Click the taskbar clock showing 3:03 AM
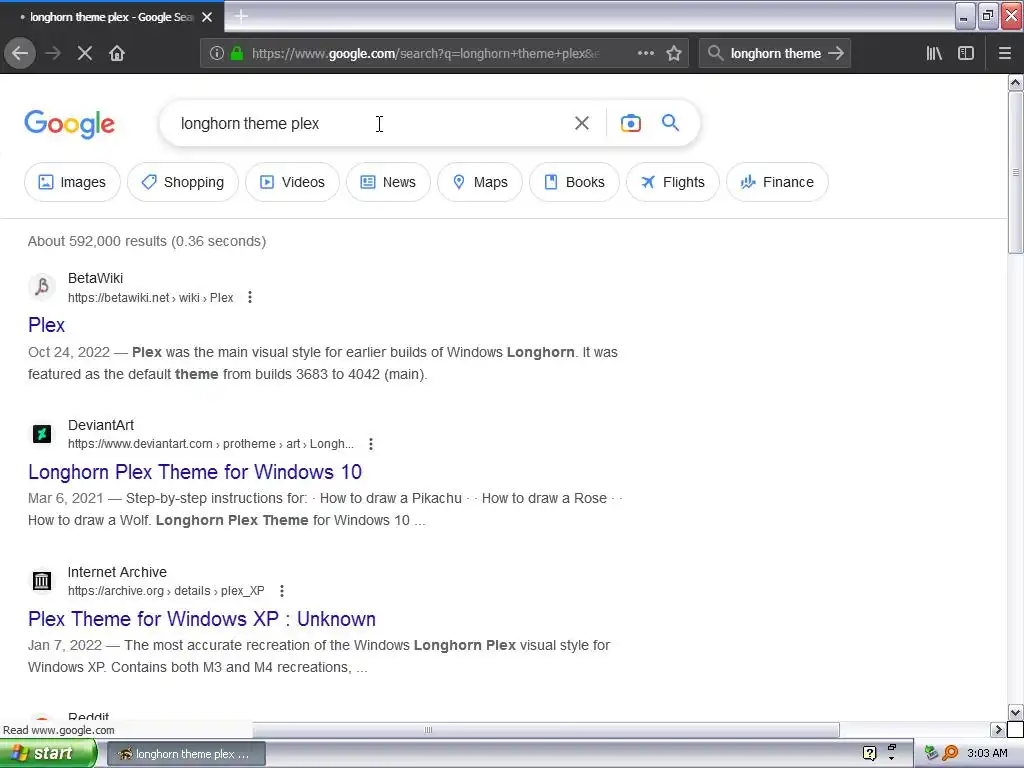1024x768 pixels. (x=987, y=754)
